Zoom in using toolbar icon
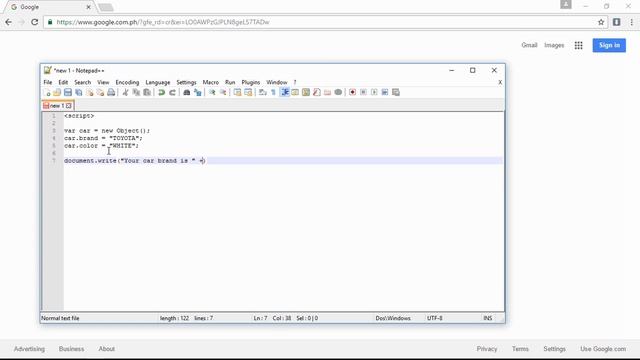Viewport: 640px width, 360px height. coord(212,93)
